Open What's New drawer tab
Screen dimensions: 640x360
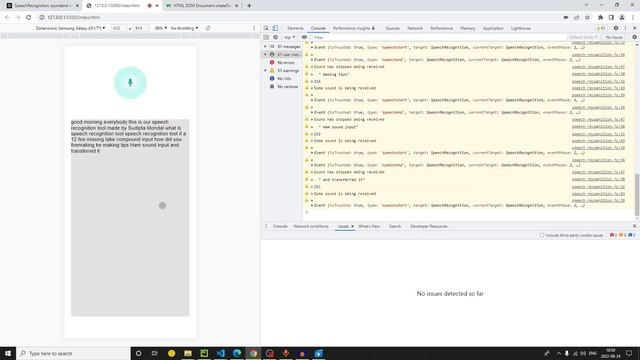coord(369,226)
